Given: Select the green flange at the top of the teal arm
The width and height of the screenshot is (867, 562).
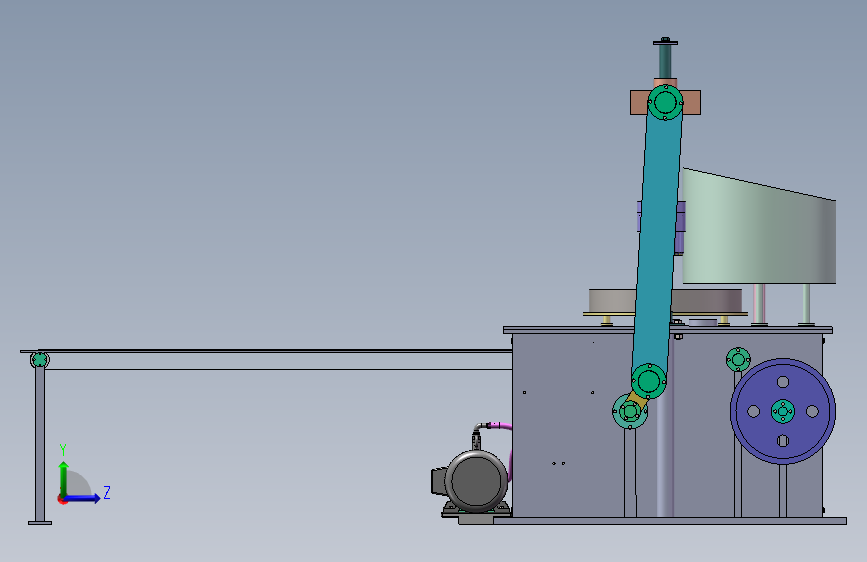Looking at the screenshot, I should tap(665, 102).
